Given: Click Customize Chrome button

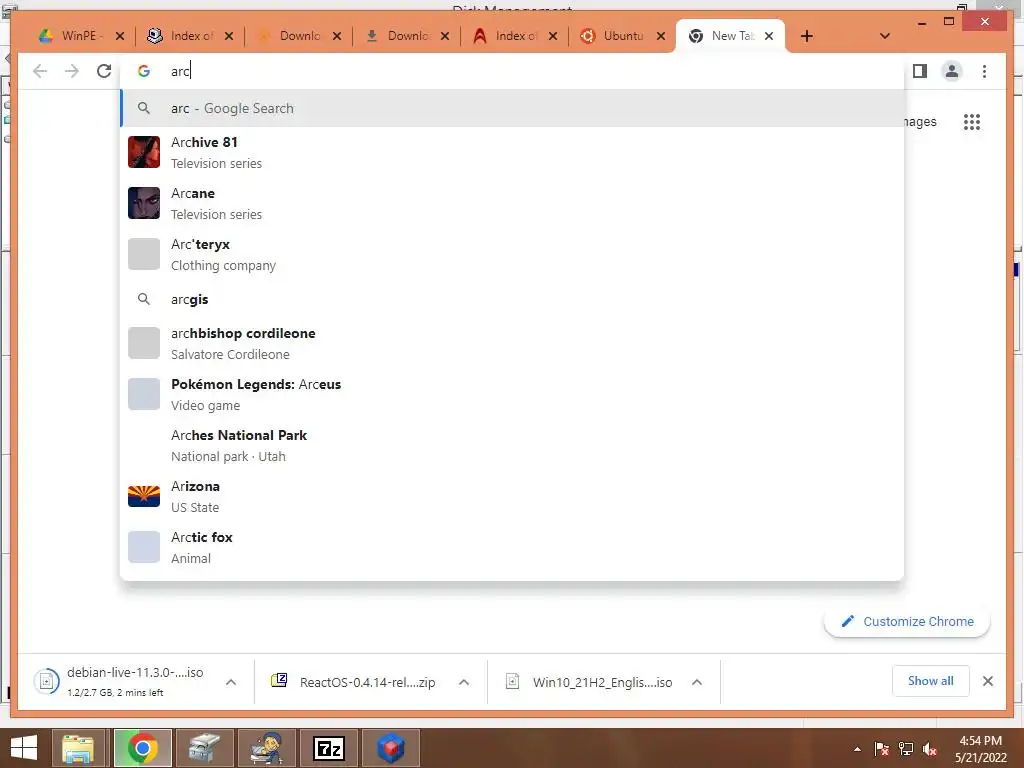Looking at the screenshot, I should tap(907, 621).
